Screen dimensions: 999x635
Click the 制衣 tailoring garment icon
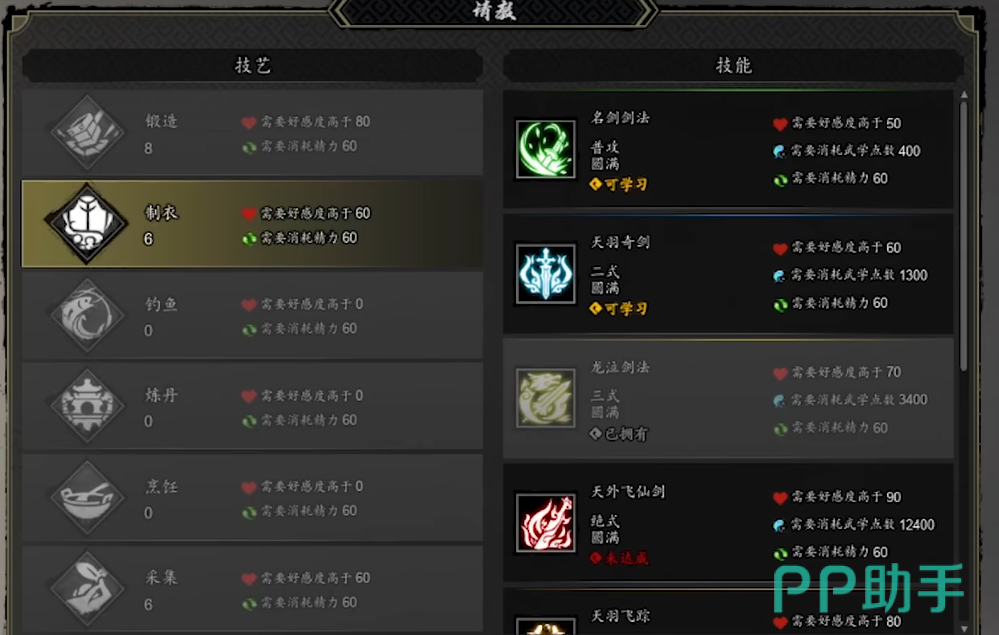click(87, 224)
